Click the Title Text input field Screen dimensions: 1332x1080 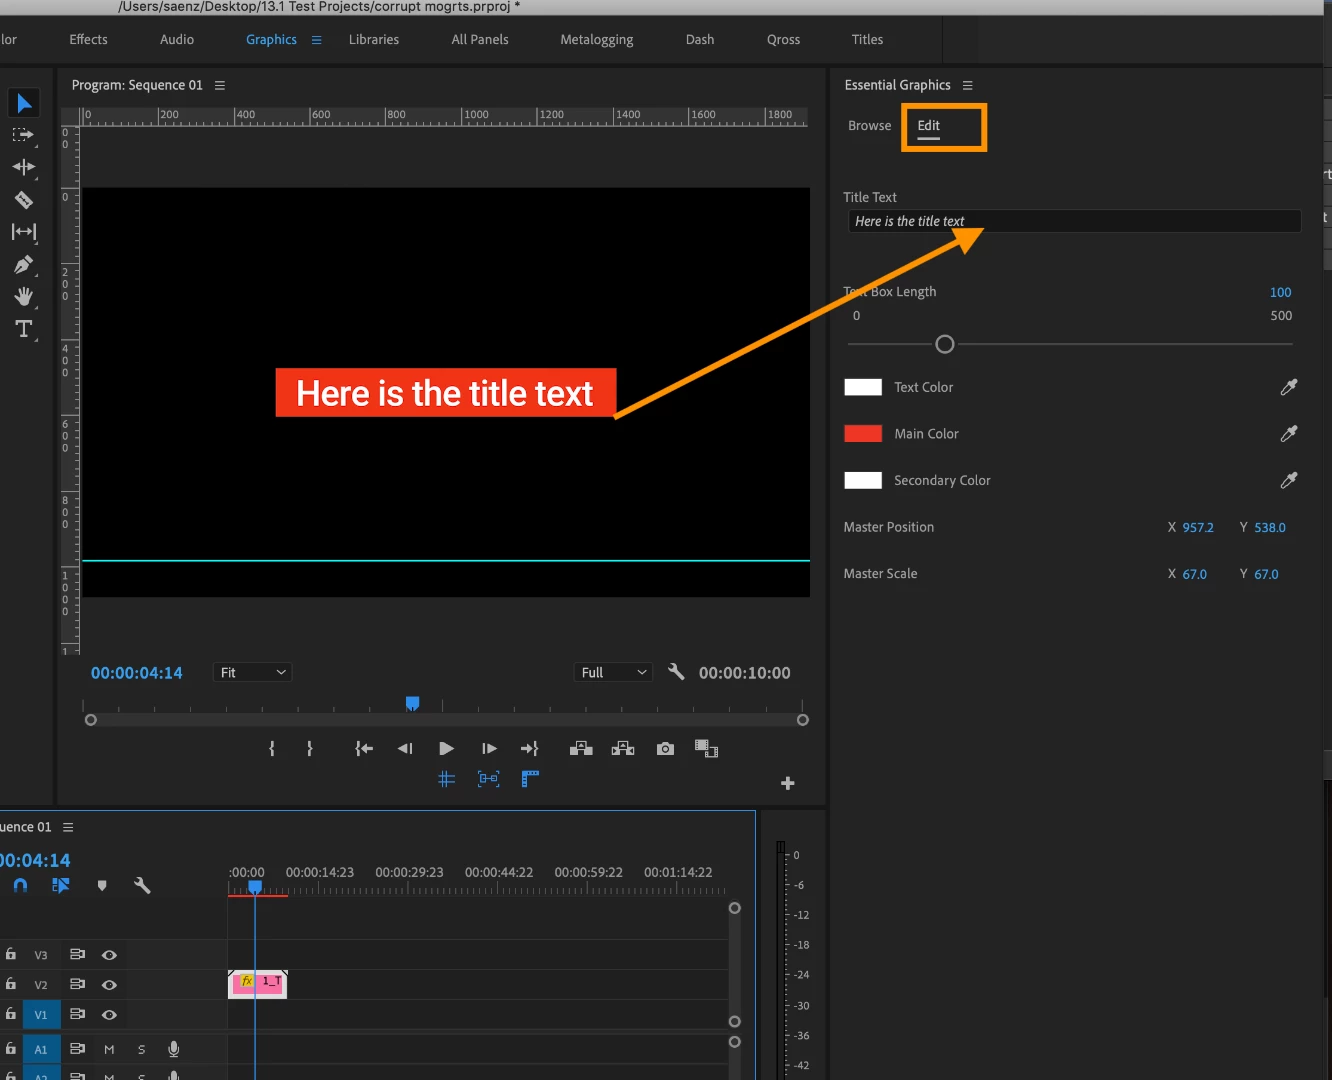coord(1074,221)
